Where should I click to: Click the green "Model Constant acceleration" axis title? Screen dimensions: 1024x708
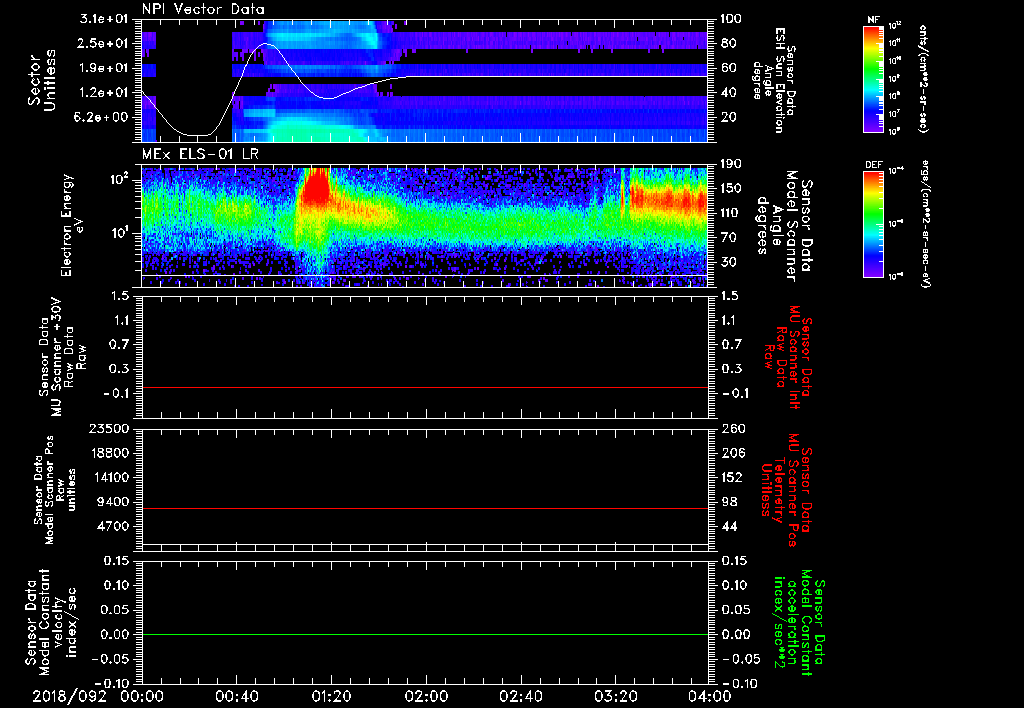coord(798,624)
